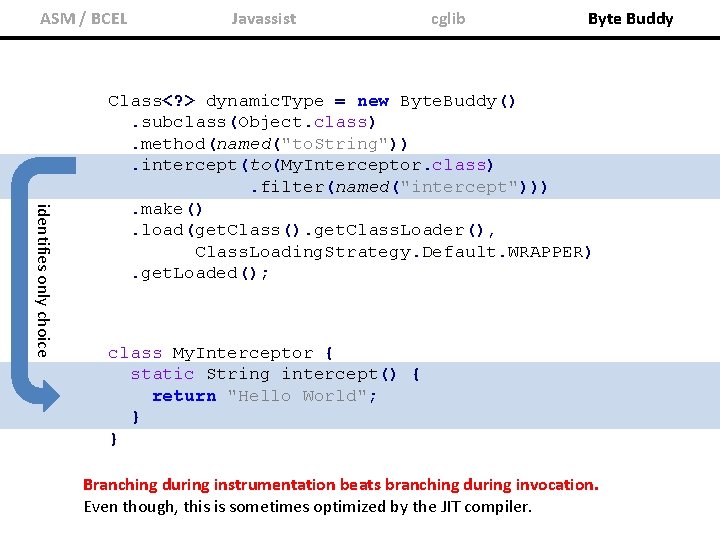
Task: Click the red 'Branching during instrumentation' sentence
Action: coord(341,485)
